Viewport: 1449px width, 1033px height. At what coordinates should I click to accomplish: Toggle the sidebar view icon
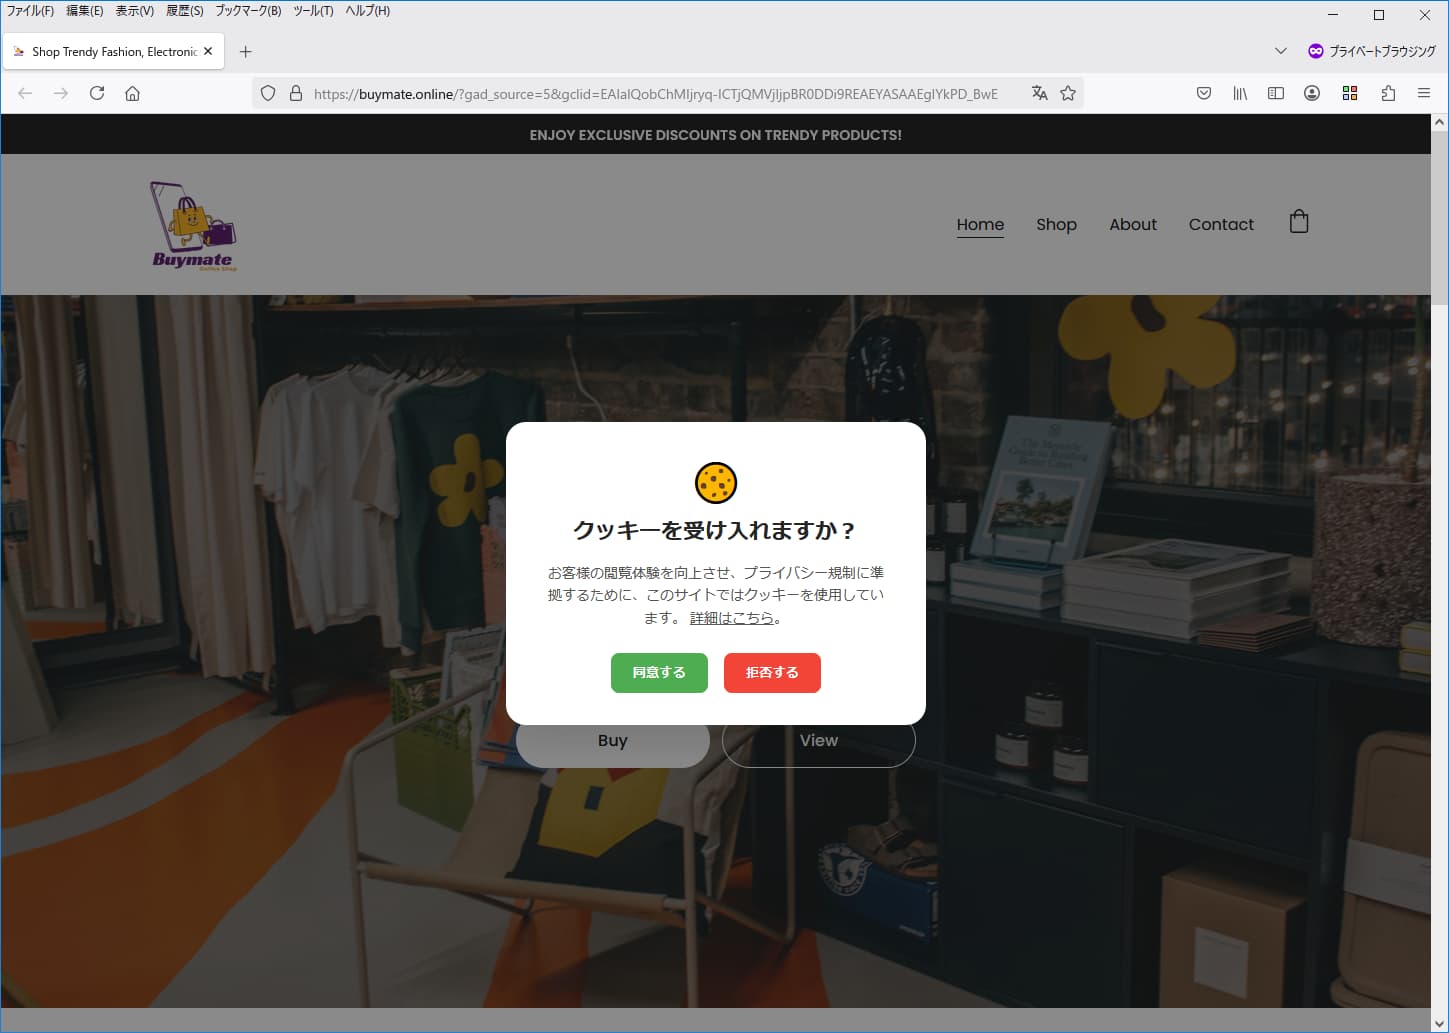coord(1276,93)
